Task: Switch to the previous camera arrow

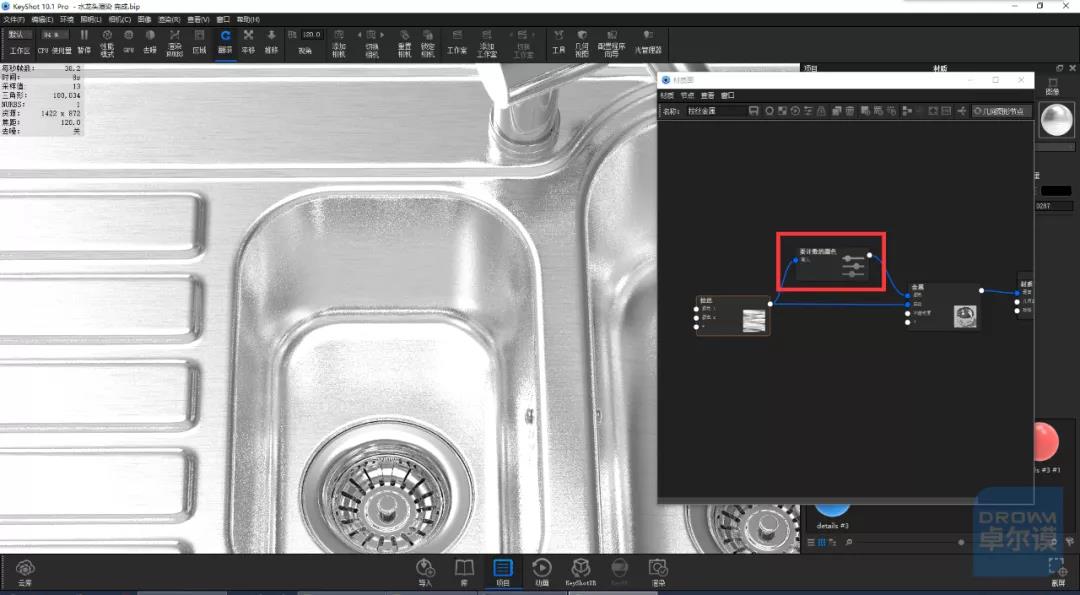Action: click(360, 34)
